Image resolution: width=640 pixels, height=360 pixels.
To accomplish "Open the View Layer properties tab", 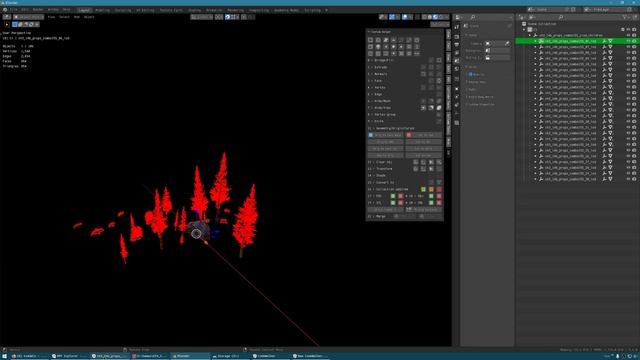I will coord(457,53).
